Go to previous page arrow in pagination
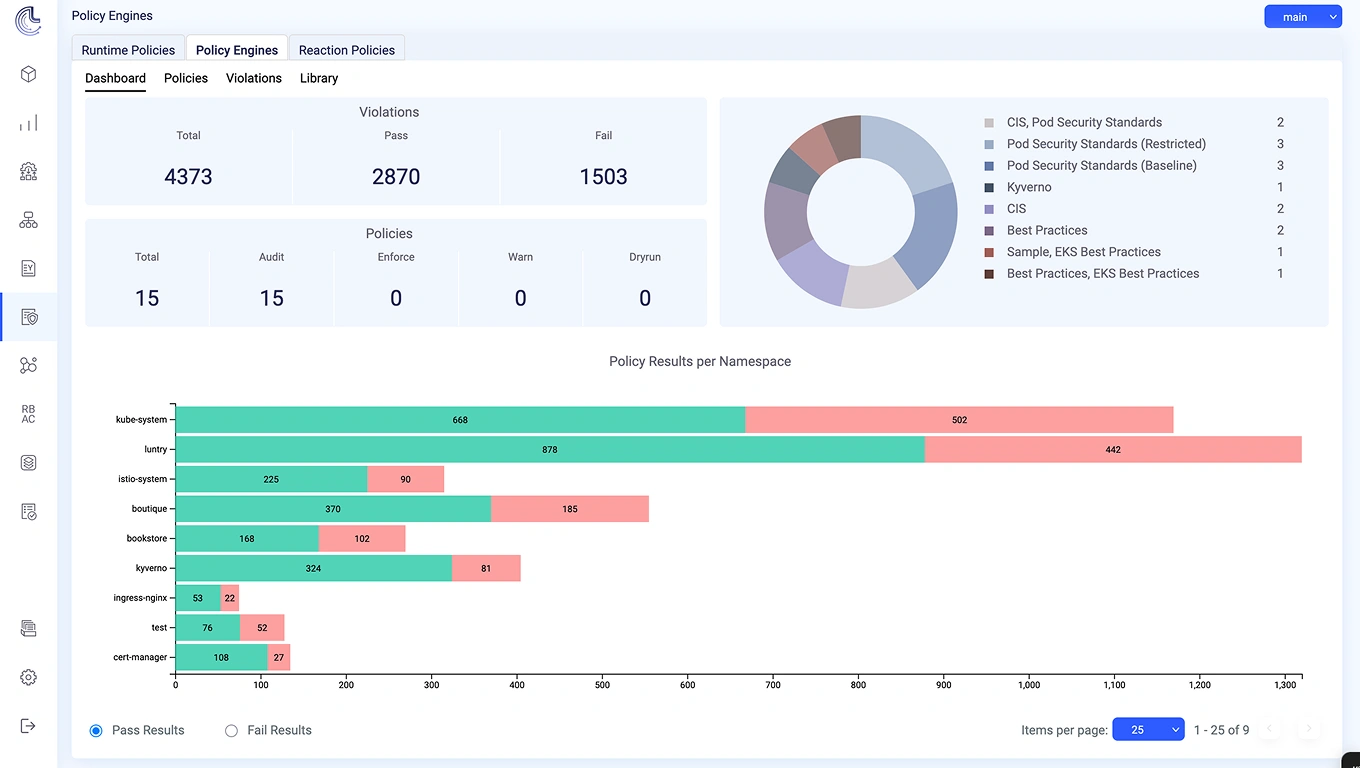This screenshot has height=768, width=1360. click(1270, 729)
